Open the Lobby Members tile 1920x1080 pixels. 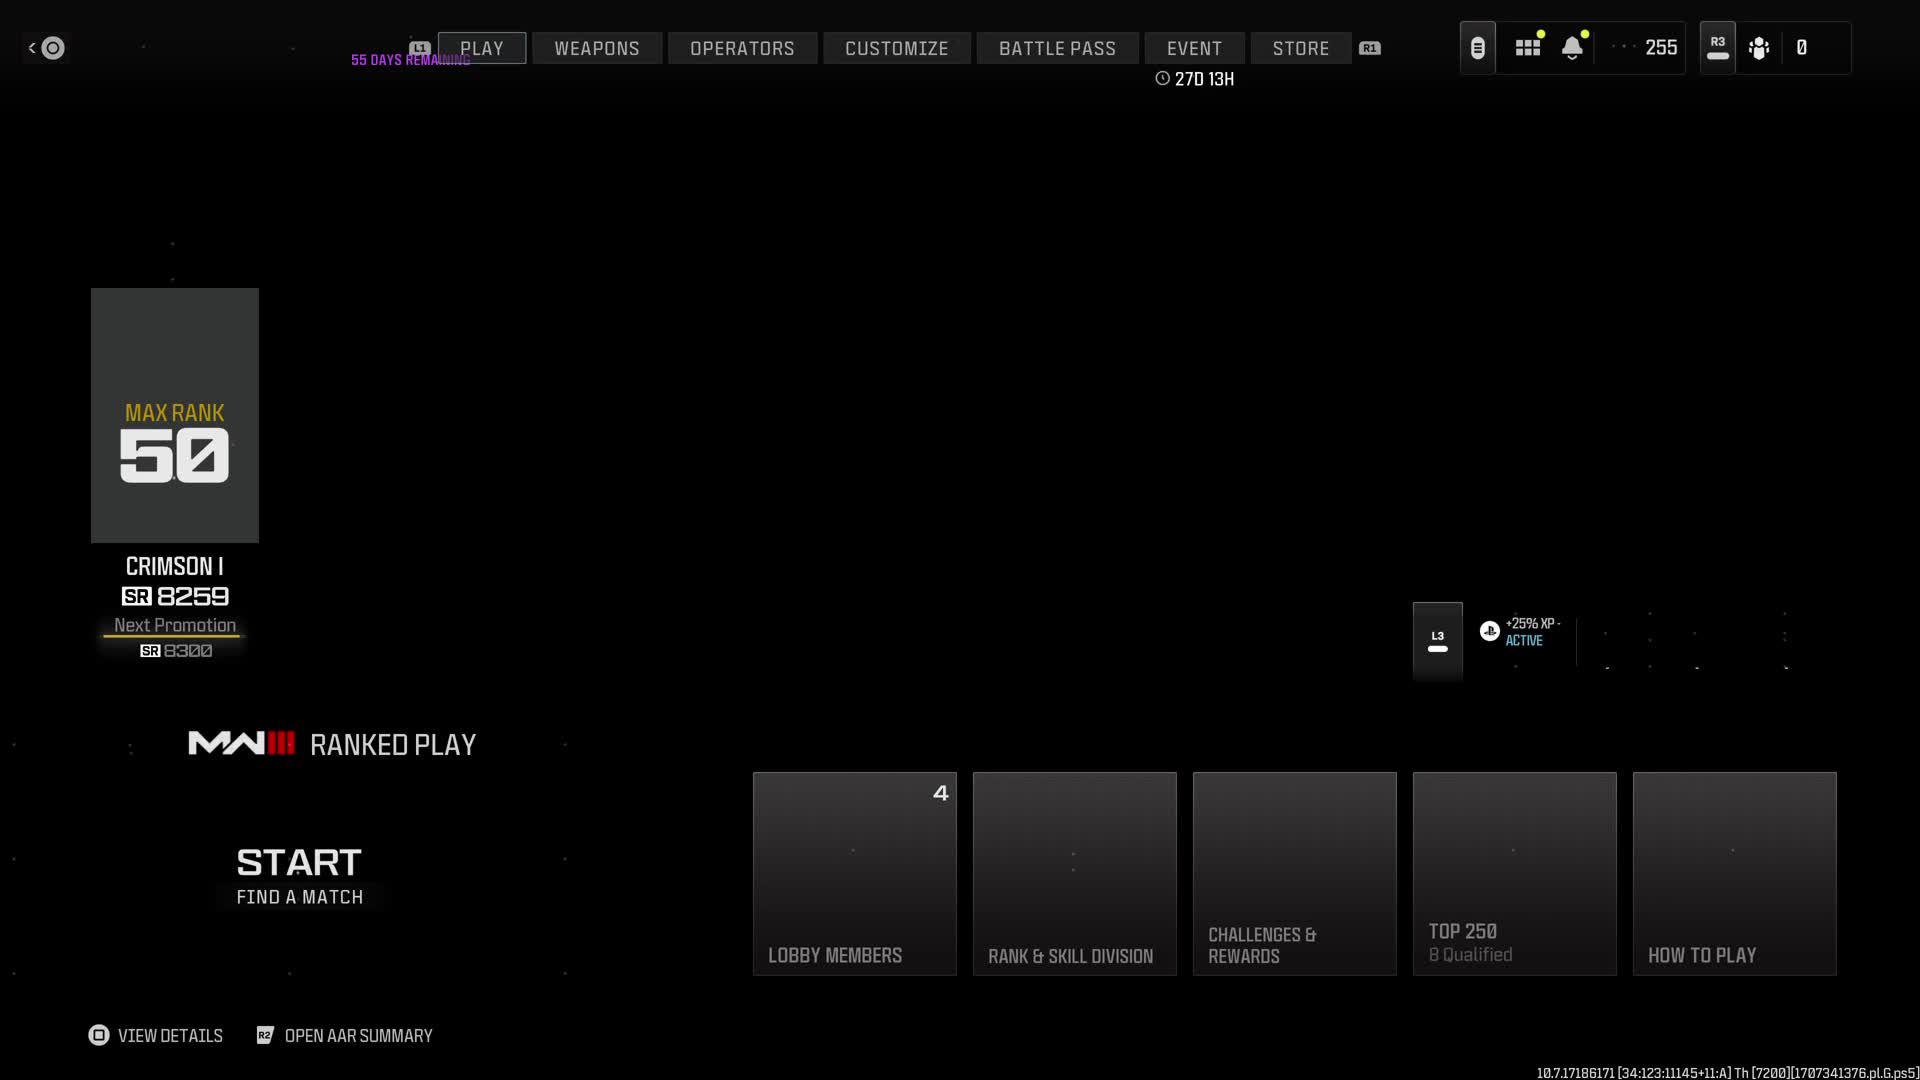(855, 873)
